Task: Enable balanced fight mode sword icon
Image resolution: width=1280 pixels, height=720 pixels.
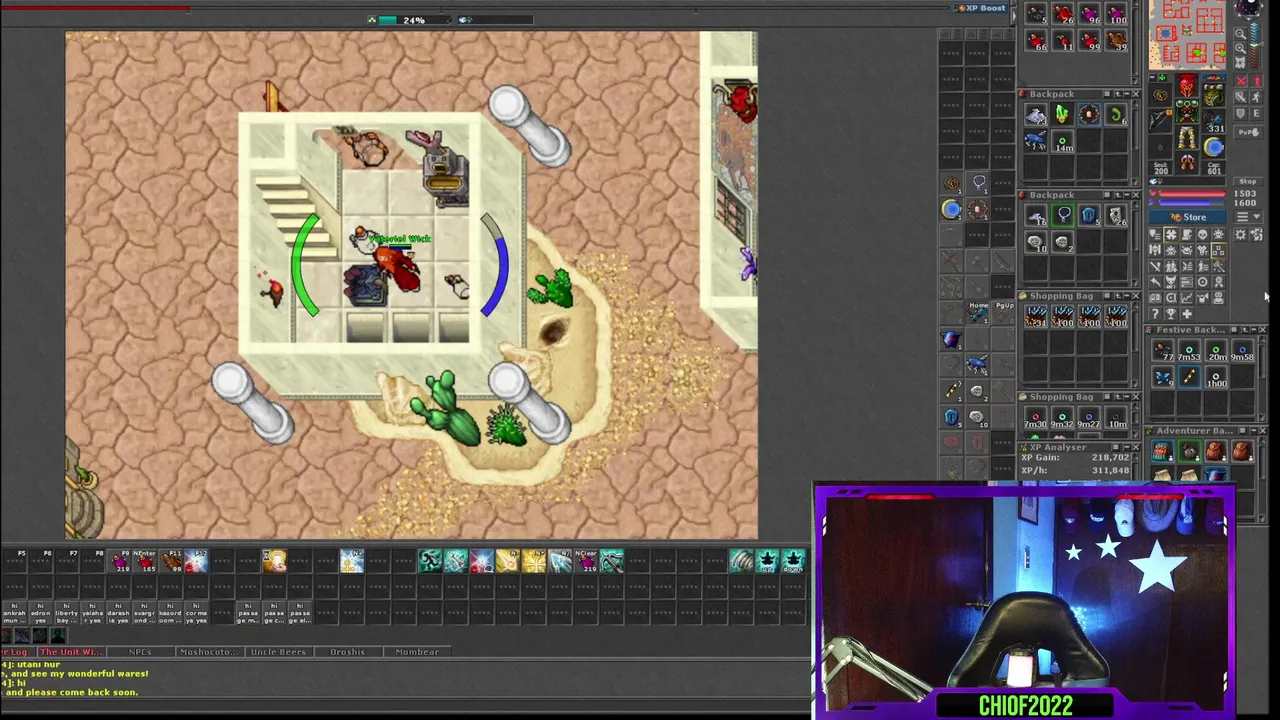Action: tap(1240, 98)
